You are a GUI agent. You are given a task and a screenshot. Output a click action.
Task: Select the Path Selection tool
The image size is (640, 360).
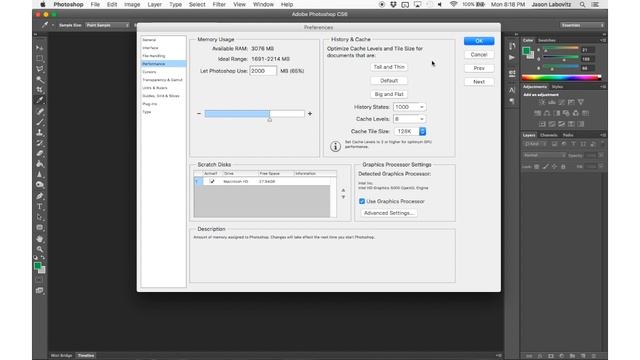40,217
